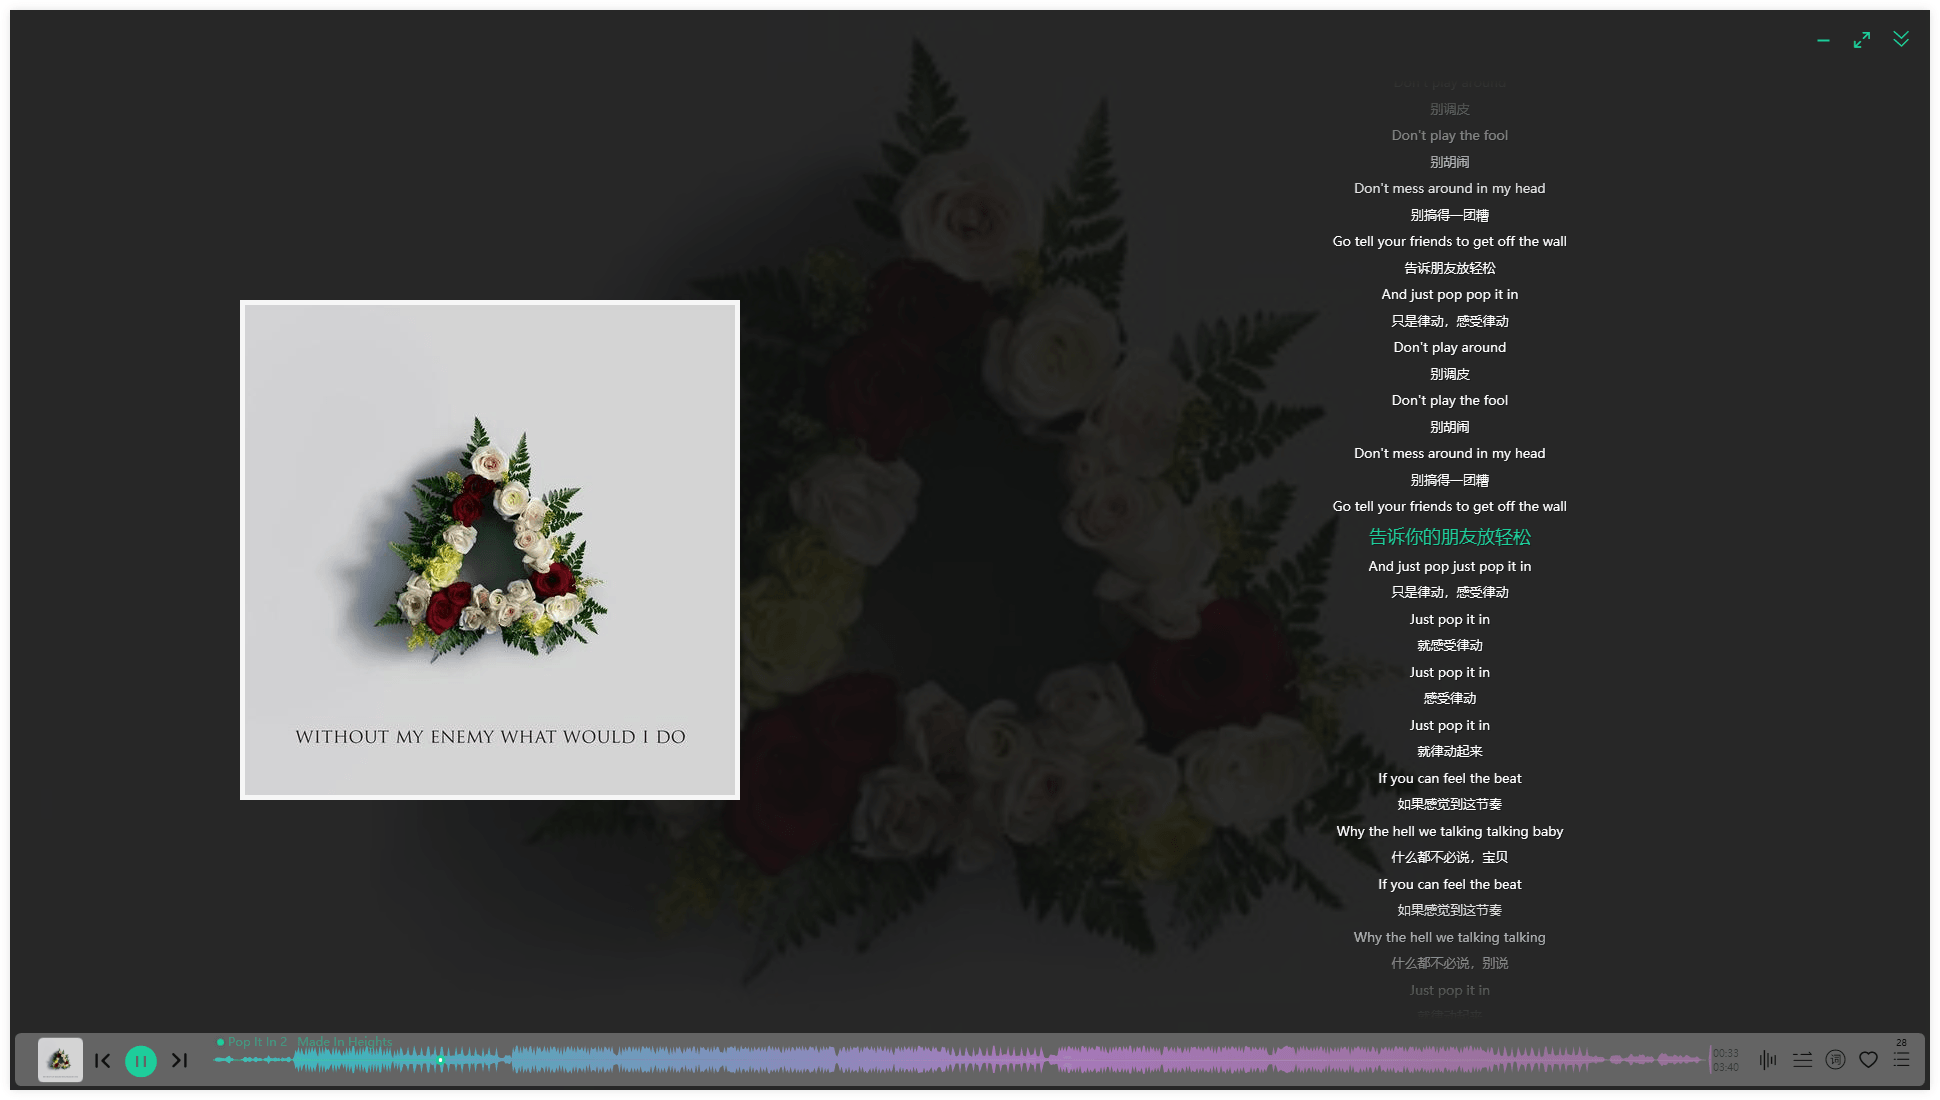Click the minimize dash icon at top right
The height and width of the screenshot is (1100, 1940).
(x=1822, y=40)
